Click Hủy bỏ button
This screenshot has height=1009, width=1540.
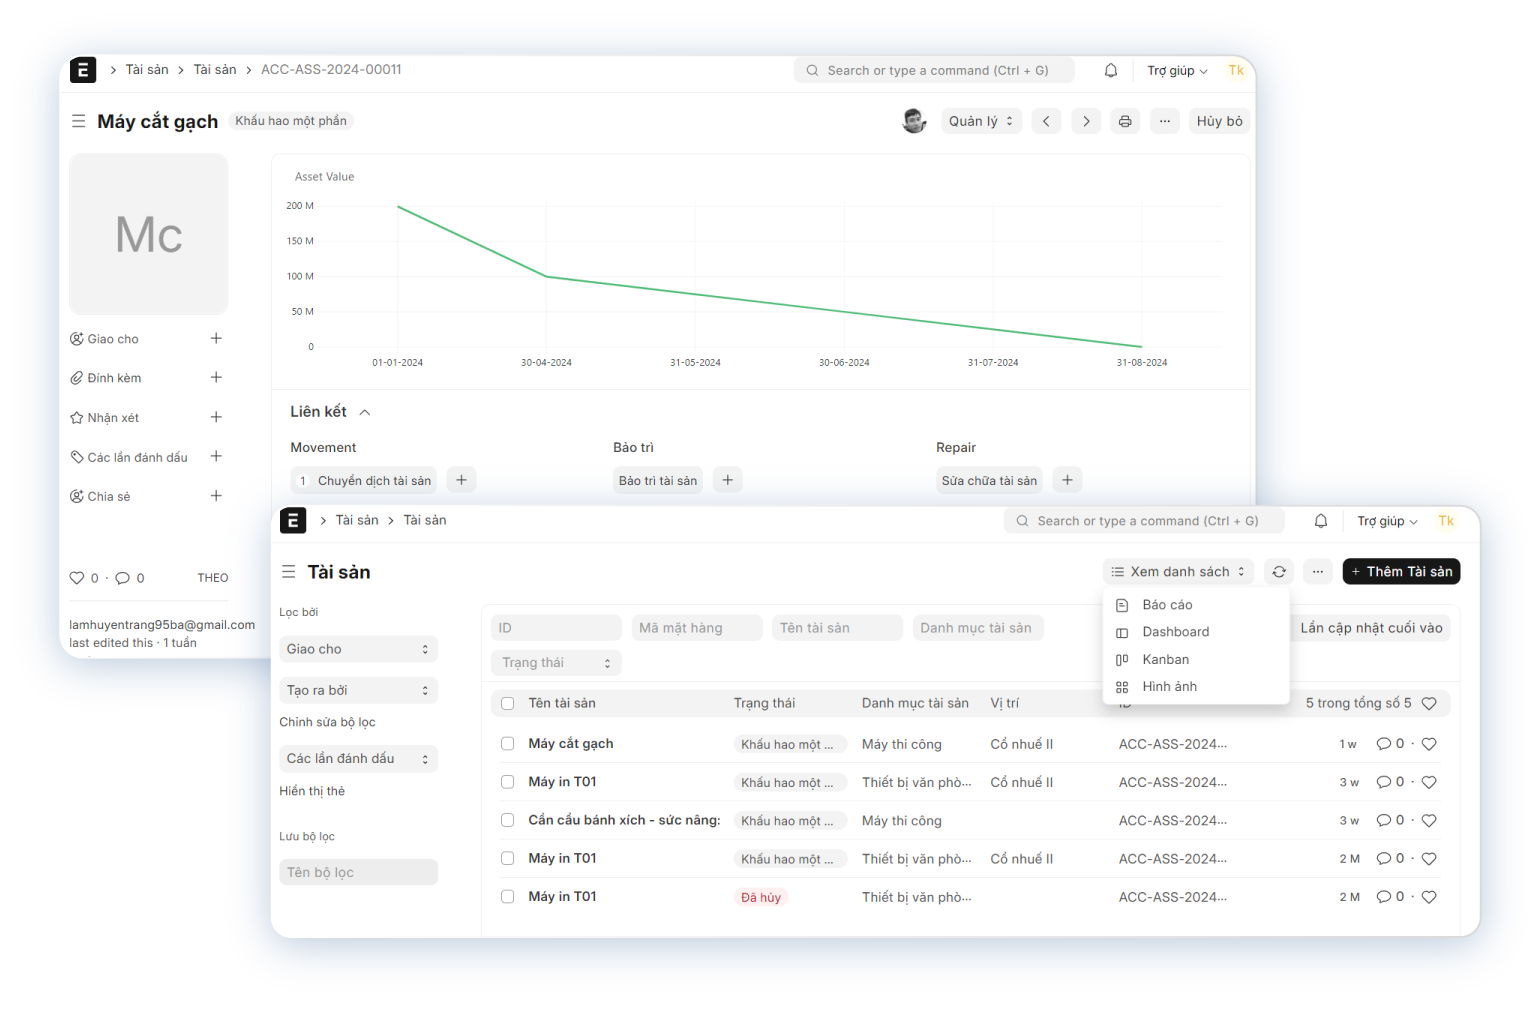pos(1220,121)
